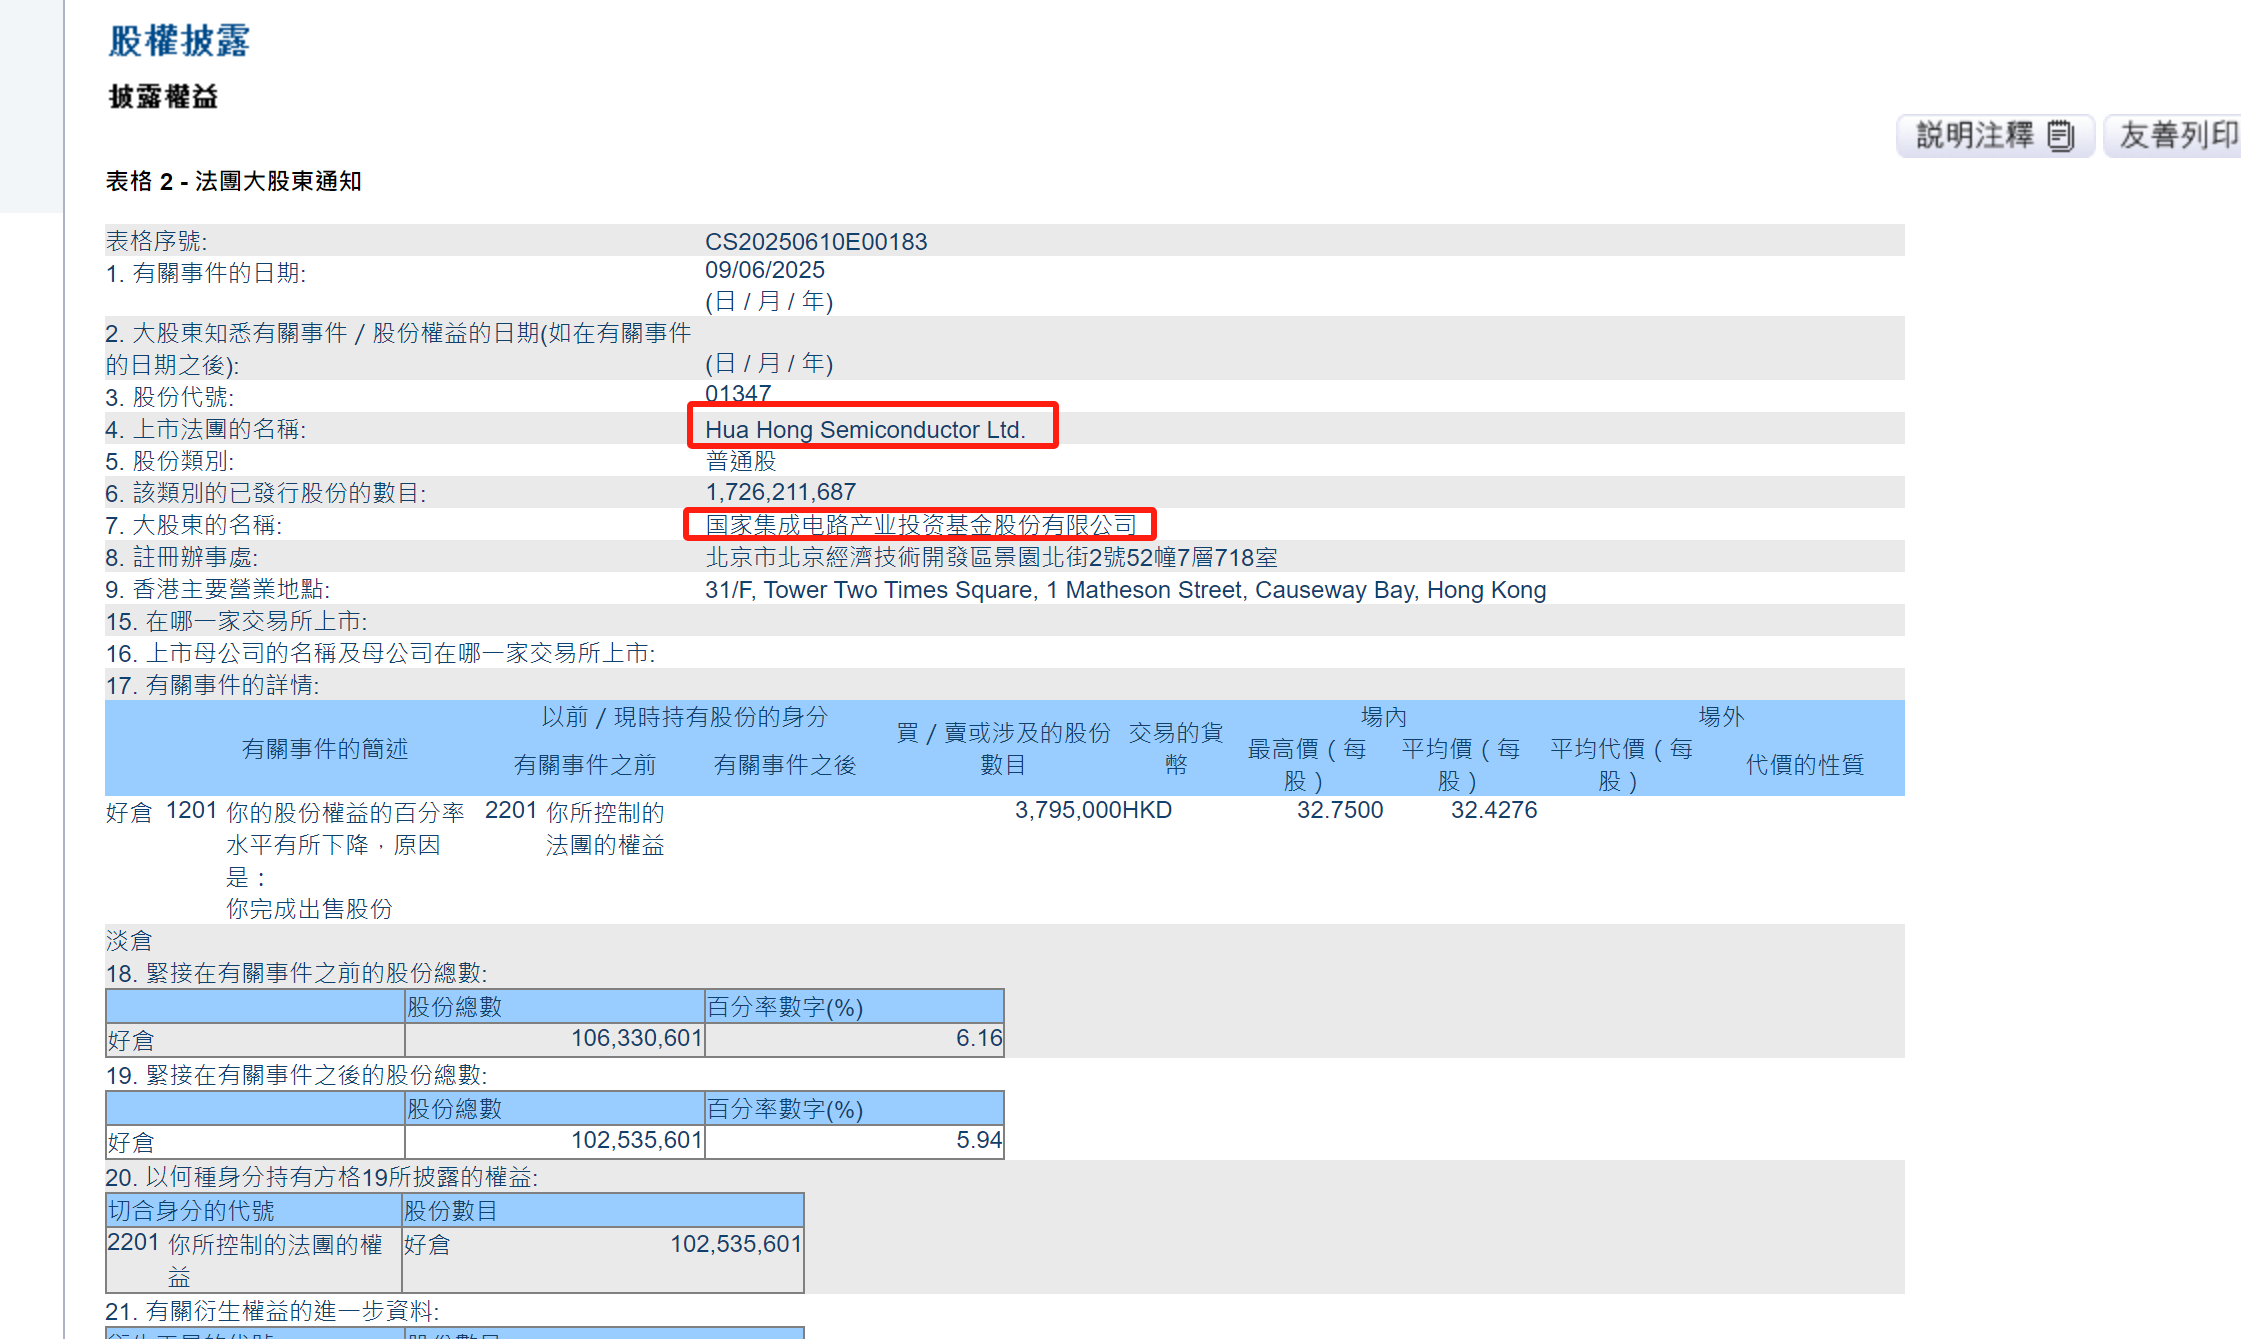Click total shares after event 102,535,601 in box 19

click(x=636, y=1140)
